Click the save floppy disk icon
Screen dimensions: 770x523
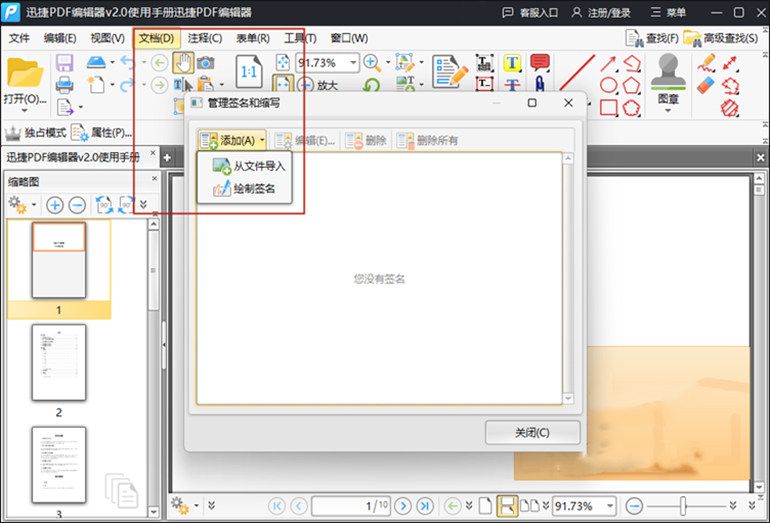(64, 63)
